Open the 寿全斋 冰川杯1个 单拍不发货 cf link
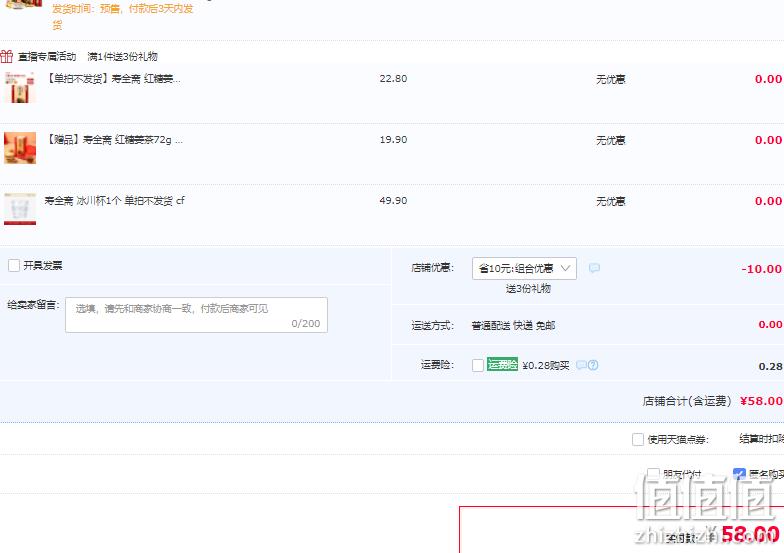Image resolution: width=784 pixels, height=553 pixels. click(x=114, y=200)
